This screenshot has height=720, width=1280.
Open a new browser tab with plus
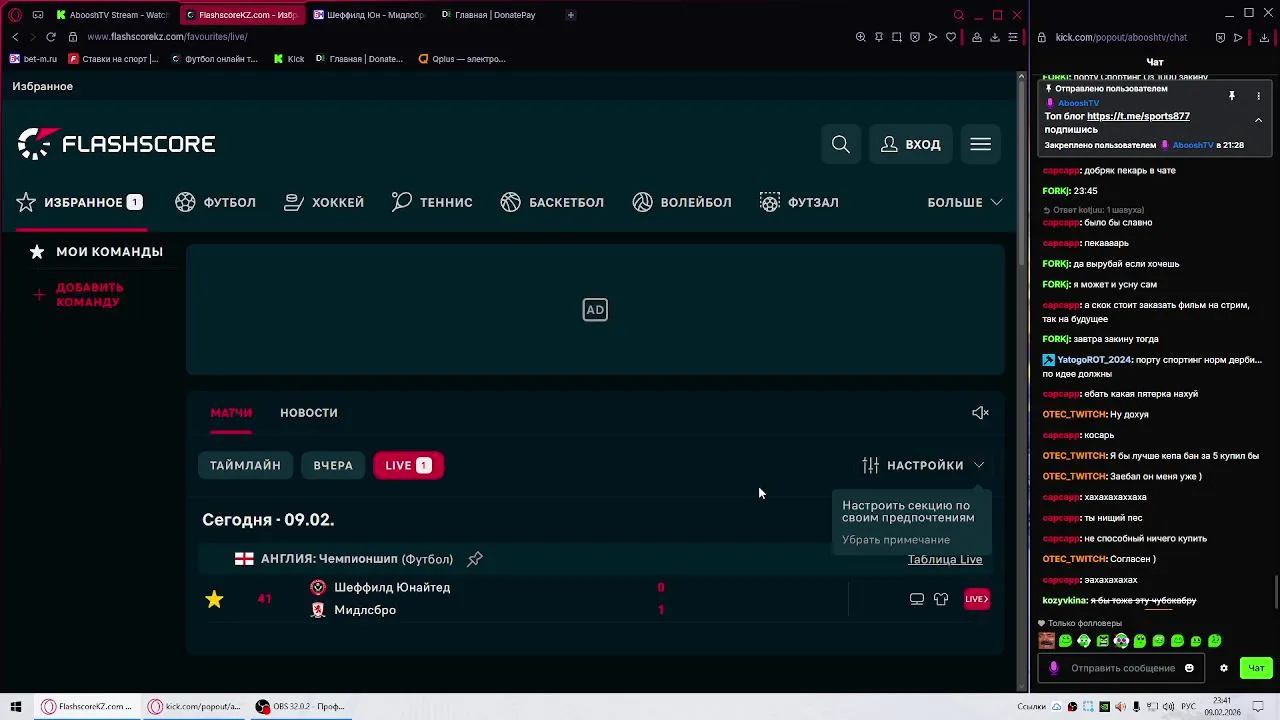point(571,15)
